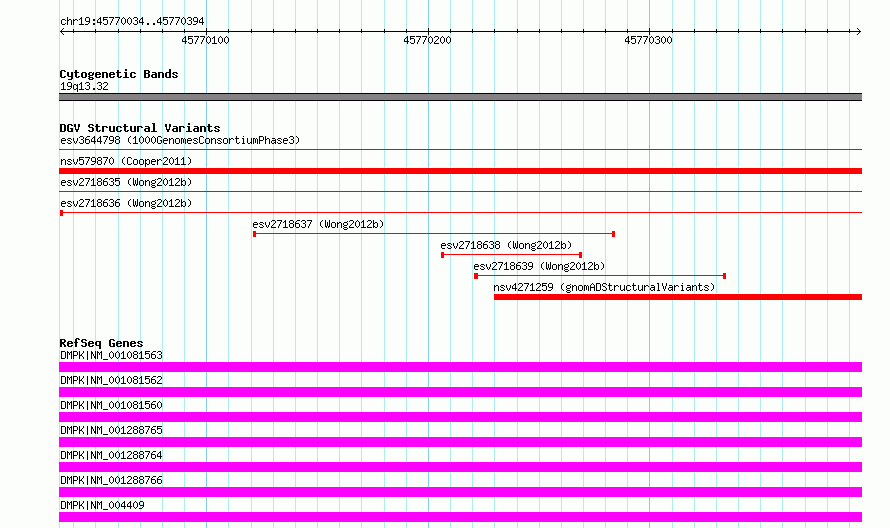Click the magenta DMPK|NM_001288764 gene bar

(460, 467)
